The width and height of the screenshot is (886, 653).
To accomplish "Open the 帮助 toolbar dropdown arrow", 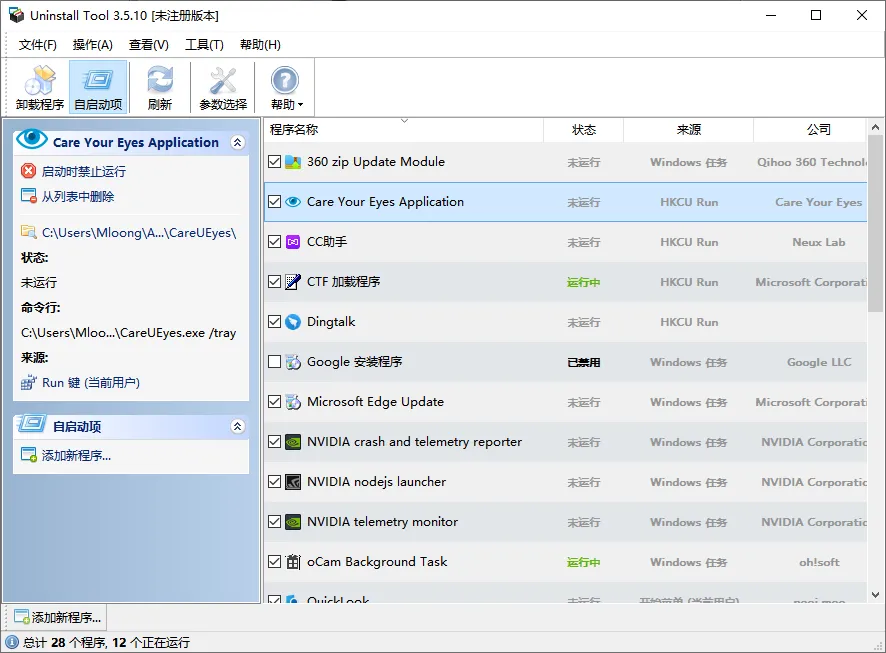I will pos(301,105).
